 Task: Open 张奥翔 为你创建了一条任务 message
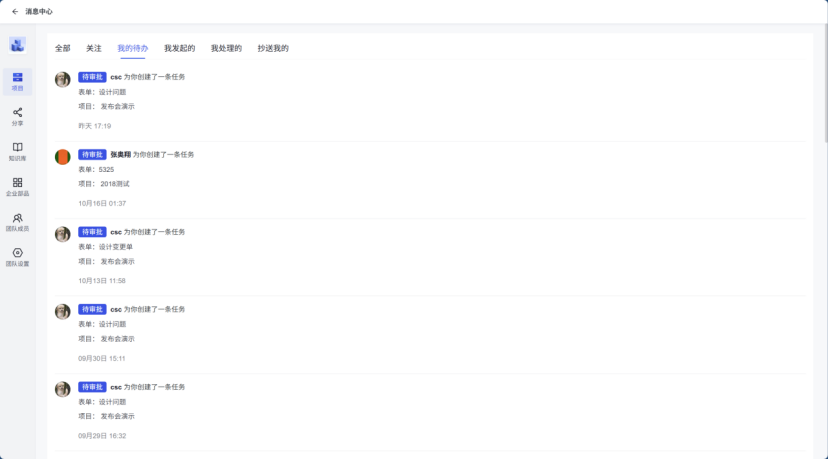(x=152, y=154)
